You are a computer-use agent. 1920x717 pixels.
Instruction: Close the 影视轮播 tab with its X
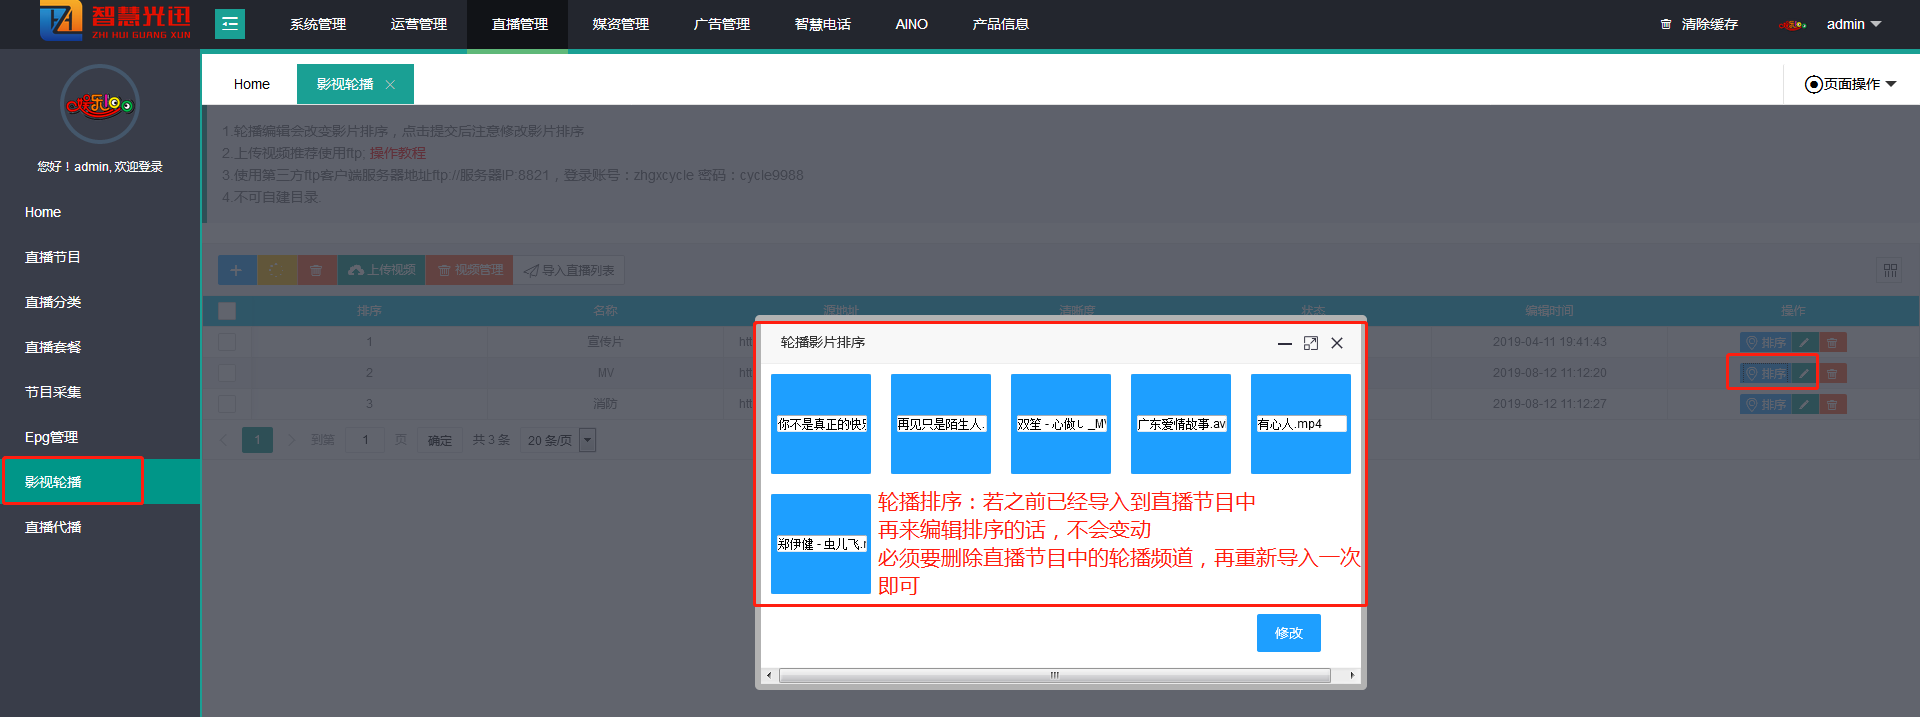[x=390, y=85]
